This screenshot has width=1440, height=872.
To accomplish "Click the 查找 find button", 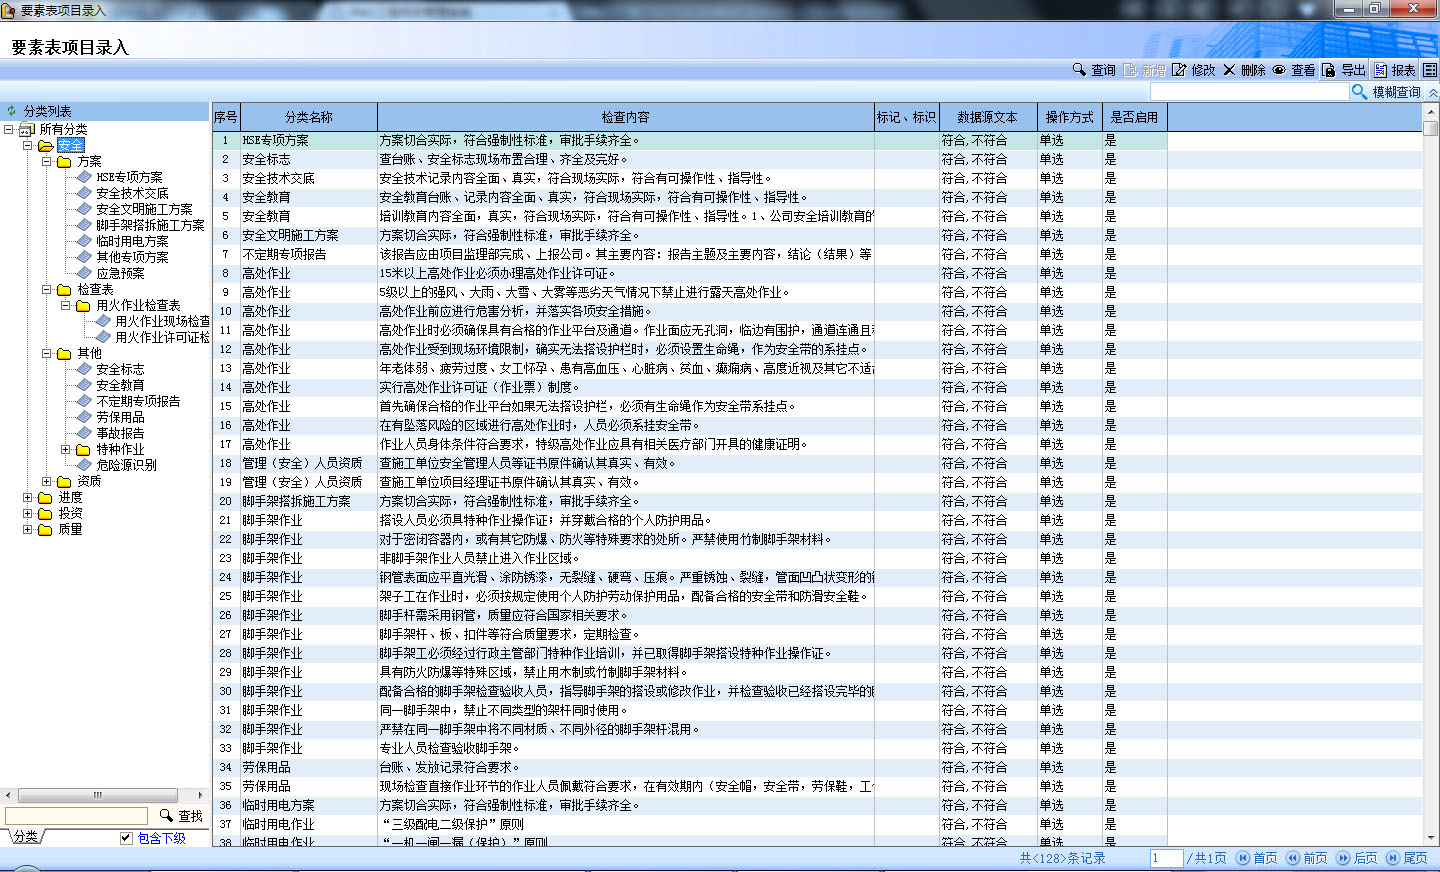I will (x=181, y=816).
